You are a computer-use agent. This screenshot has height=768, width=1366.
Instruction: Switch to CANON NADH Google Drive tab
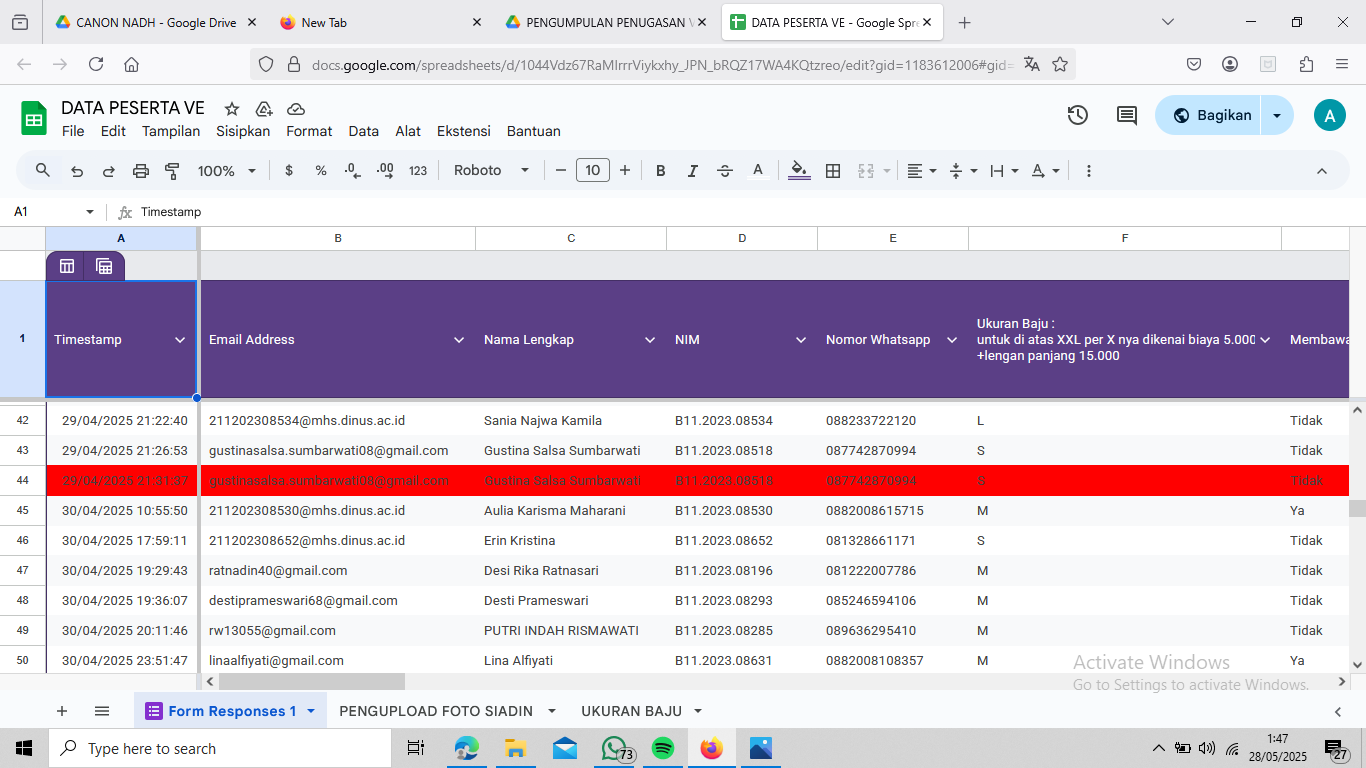(x=155, y=22)
